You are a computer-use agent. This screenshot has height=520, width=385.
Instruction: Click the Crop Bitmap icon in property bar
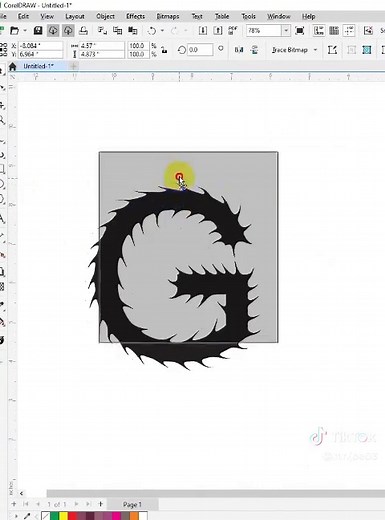(x=351, y=50)
